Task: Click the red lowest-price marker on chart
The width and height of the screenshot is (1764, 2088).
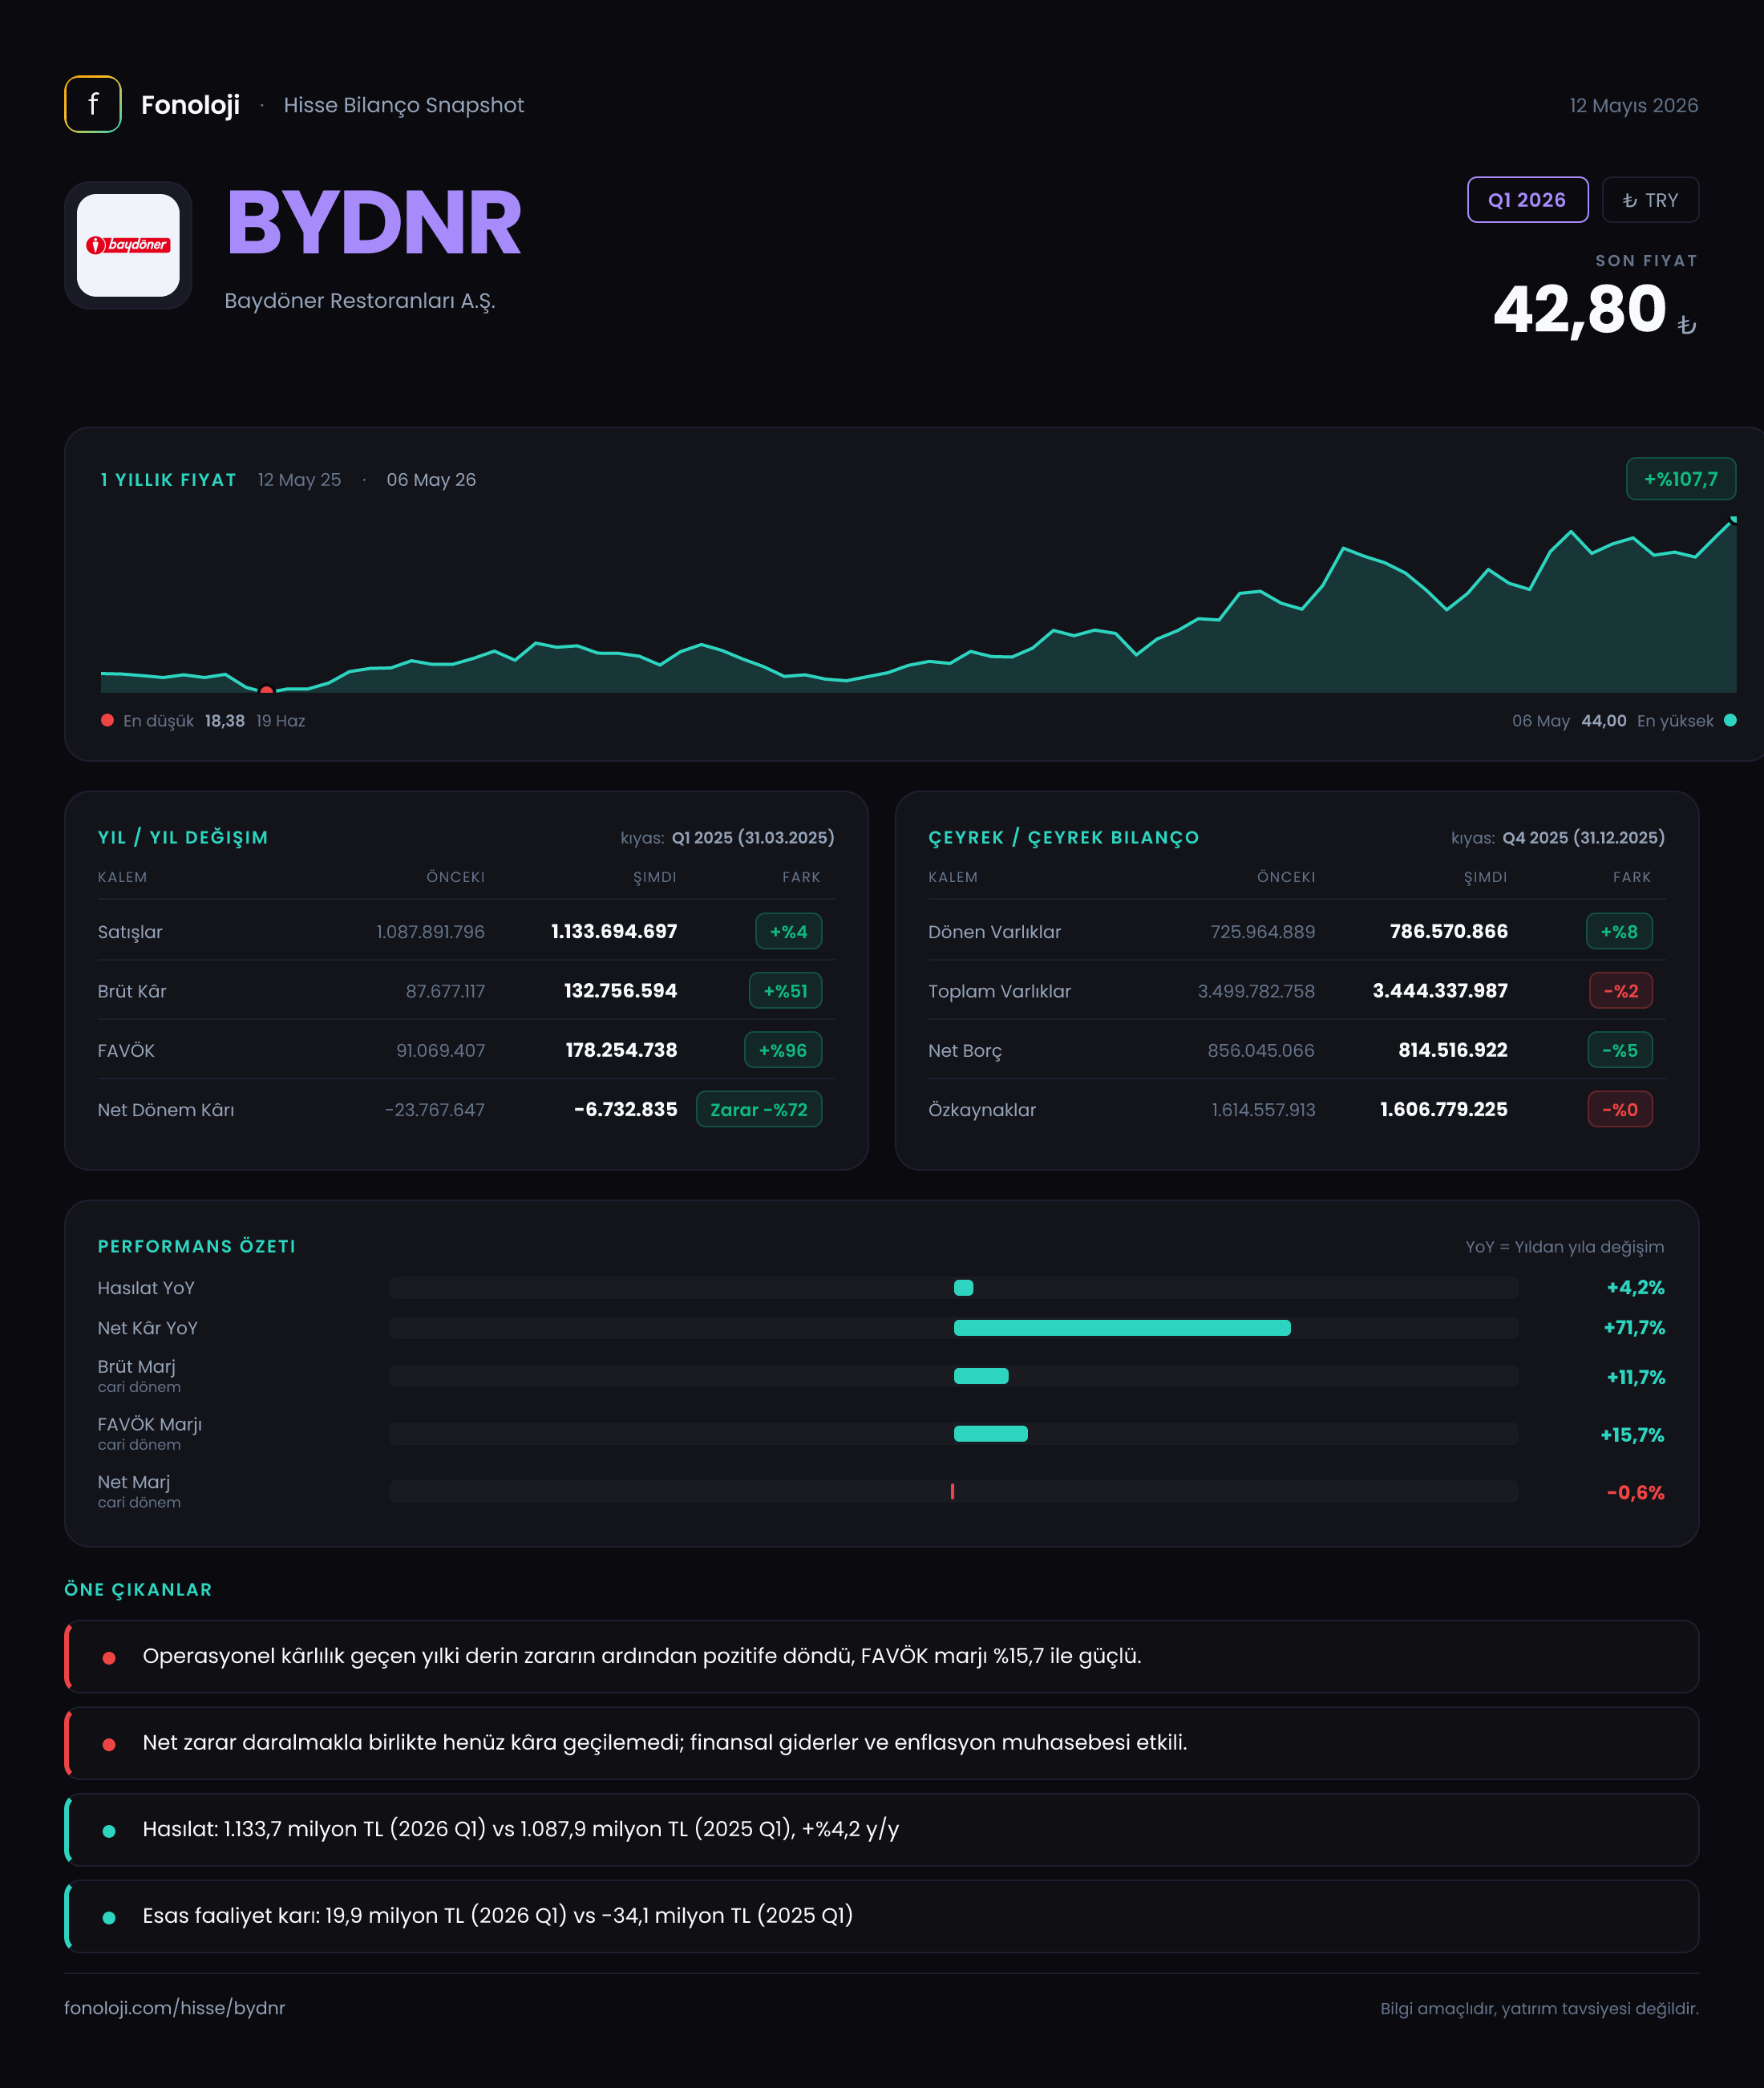Action: click(x=266, y=690)
